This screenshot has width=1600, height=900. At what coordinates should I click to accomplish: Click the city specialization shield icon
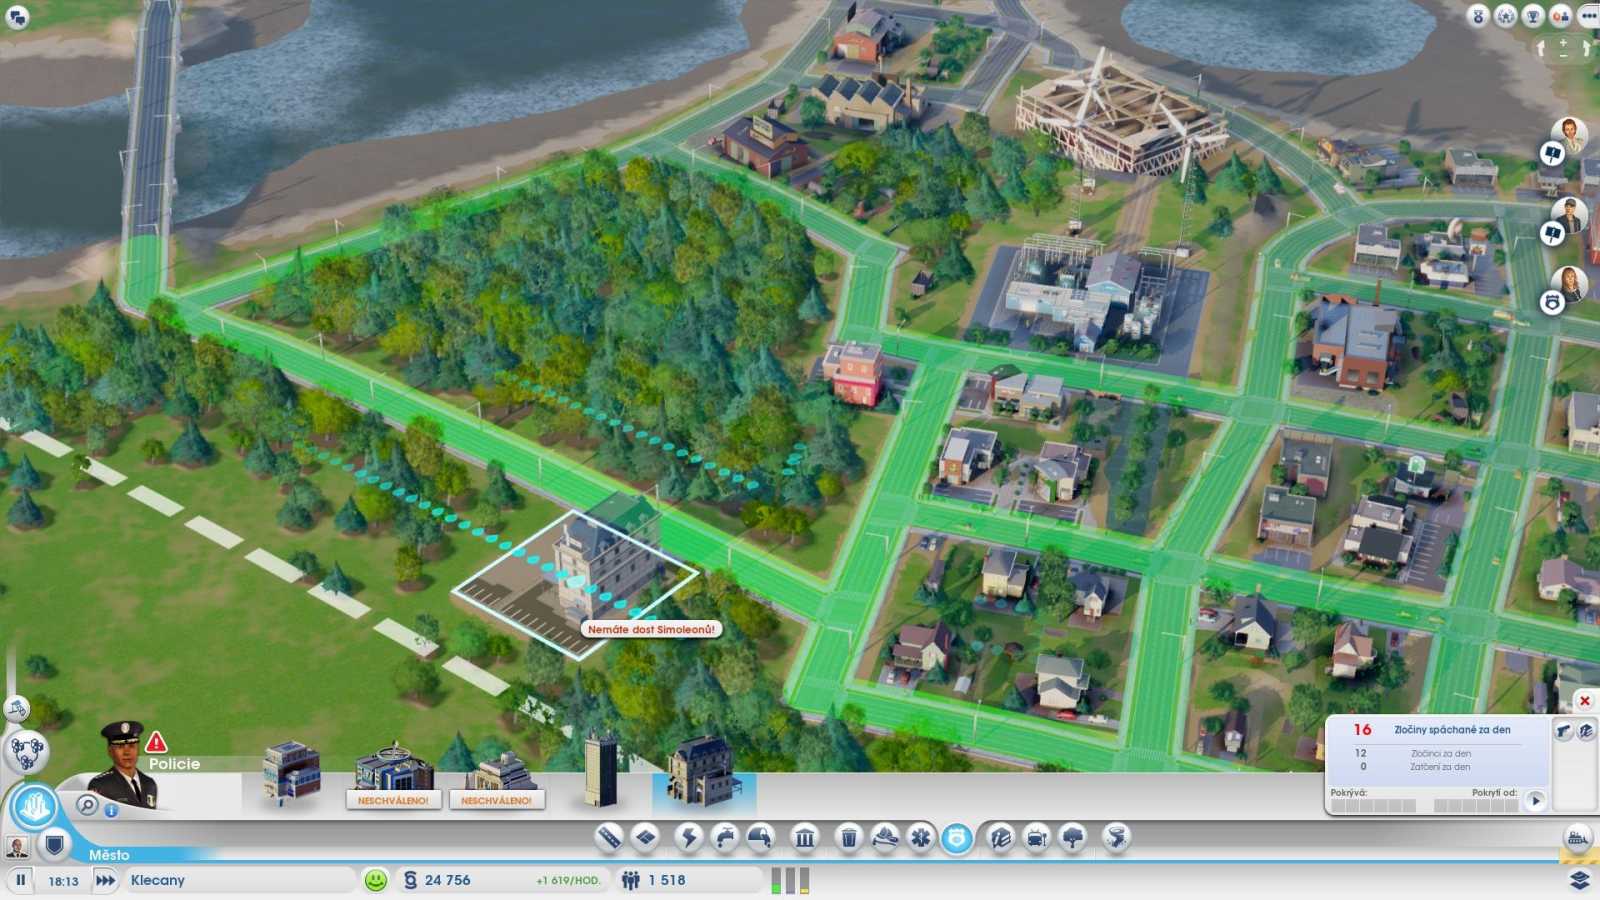click(x=54, y=846)
